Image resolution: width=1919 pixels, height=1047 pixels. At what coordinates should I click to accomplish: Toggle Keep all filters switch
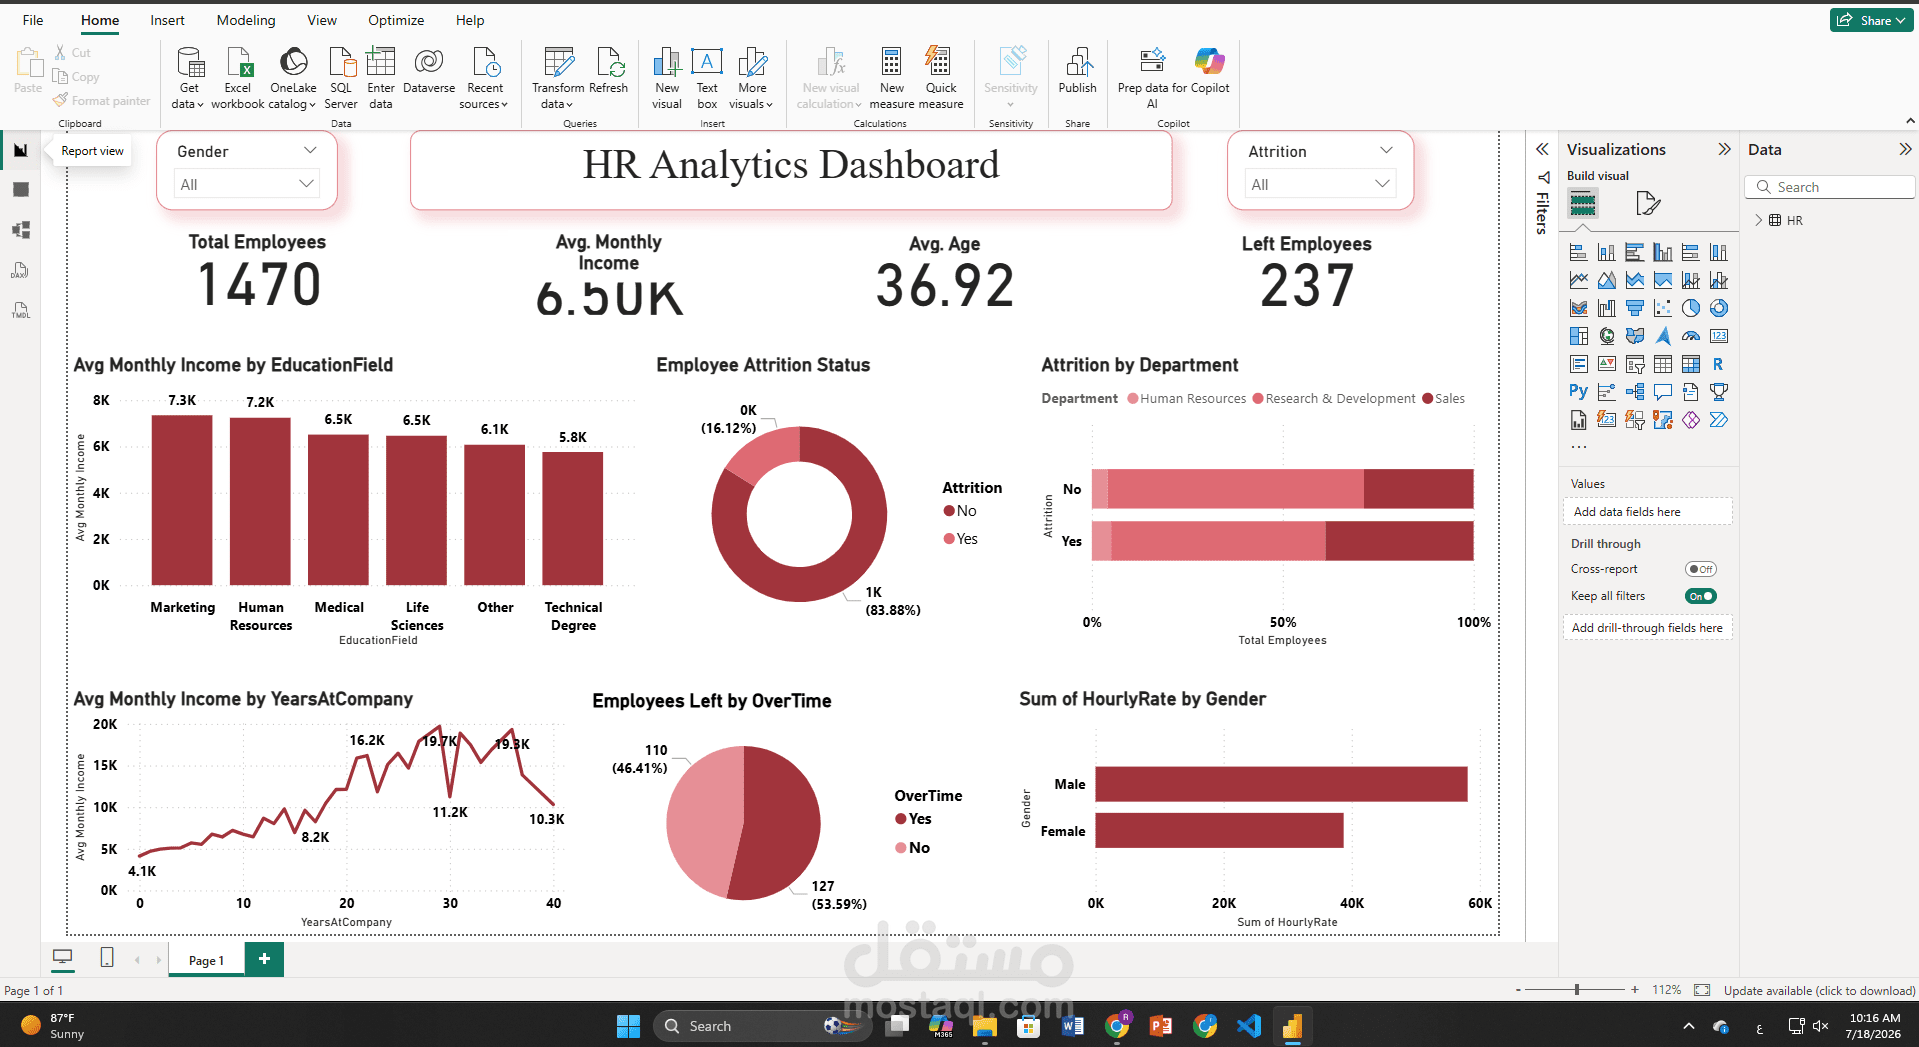pyautogui.click(x=1700, y=596)
